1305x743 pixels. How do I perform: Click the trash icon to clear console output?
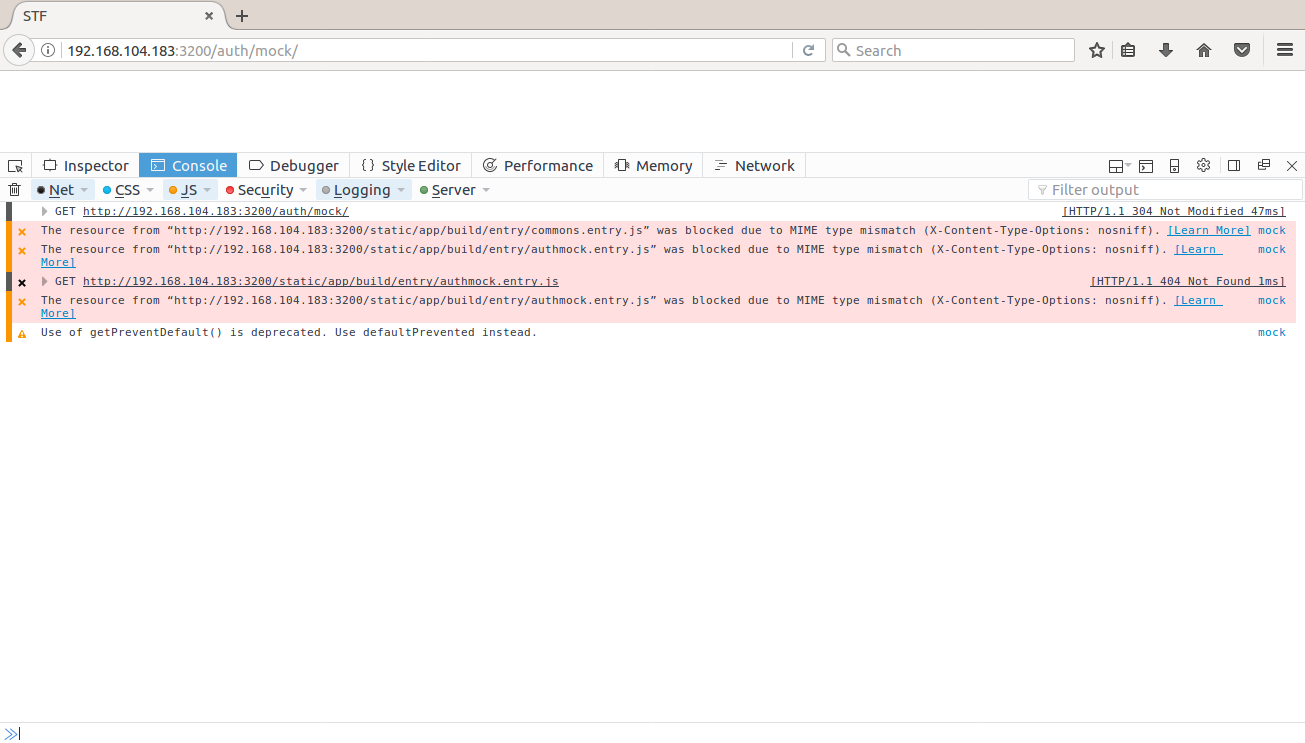tap(15, 189)
